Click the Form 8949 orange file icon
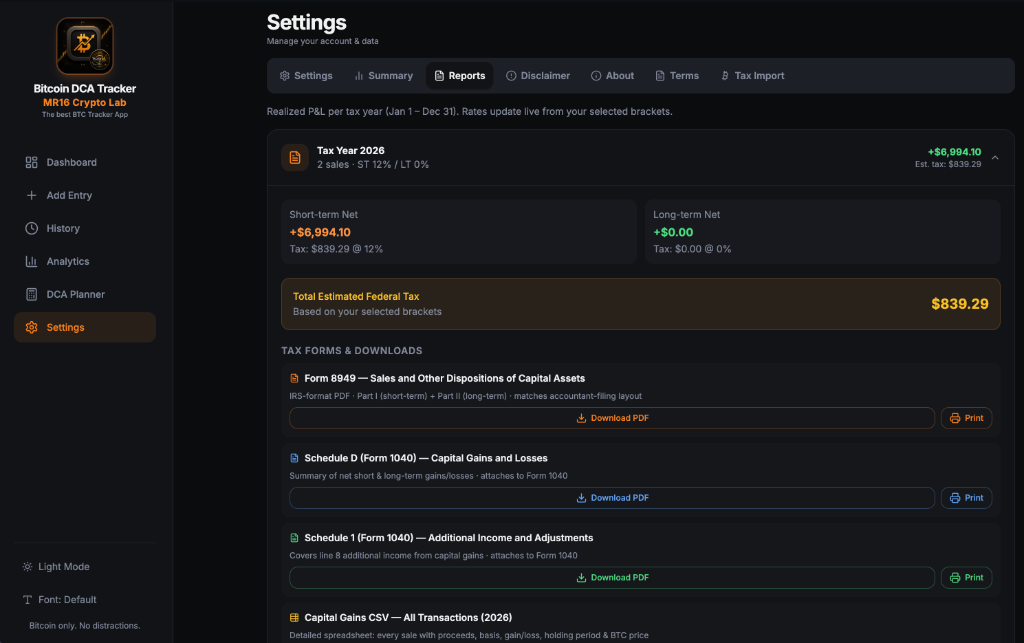 pos(295,379)
